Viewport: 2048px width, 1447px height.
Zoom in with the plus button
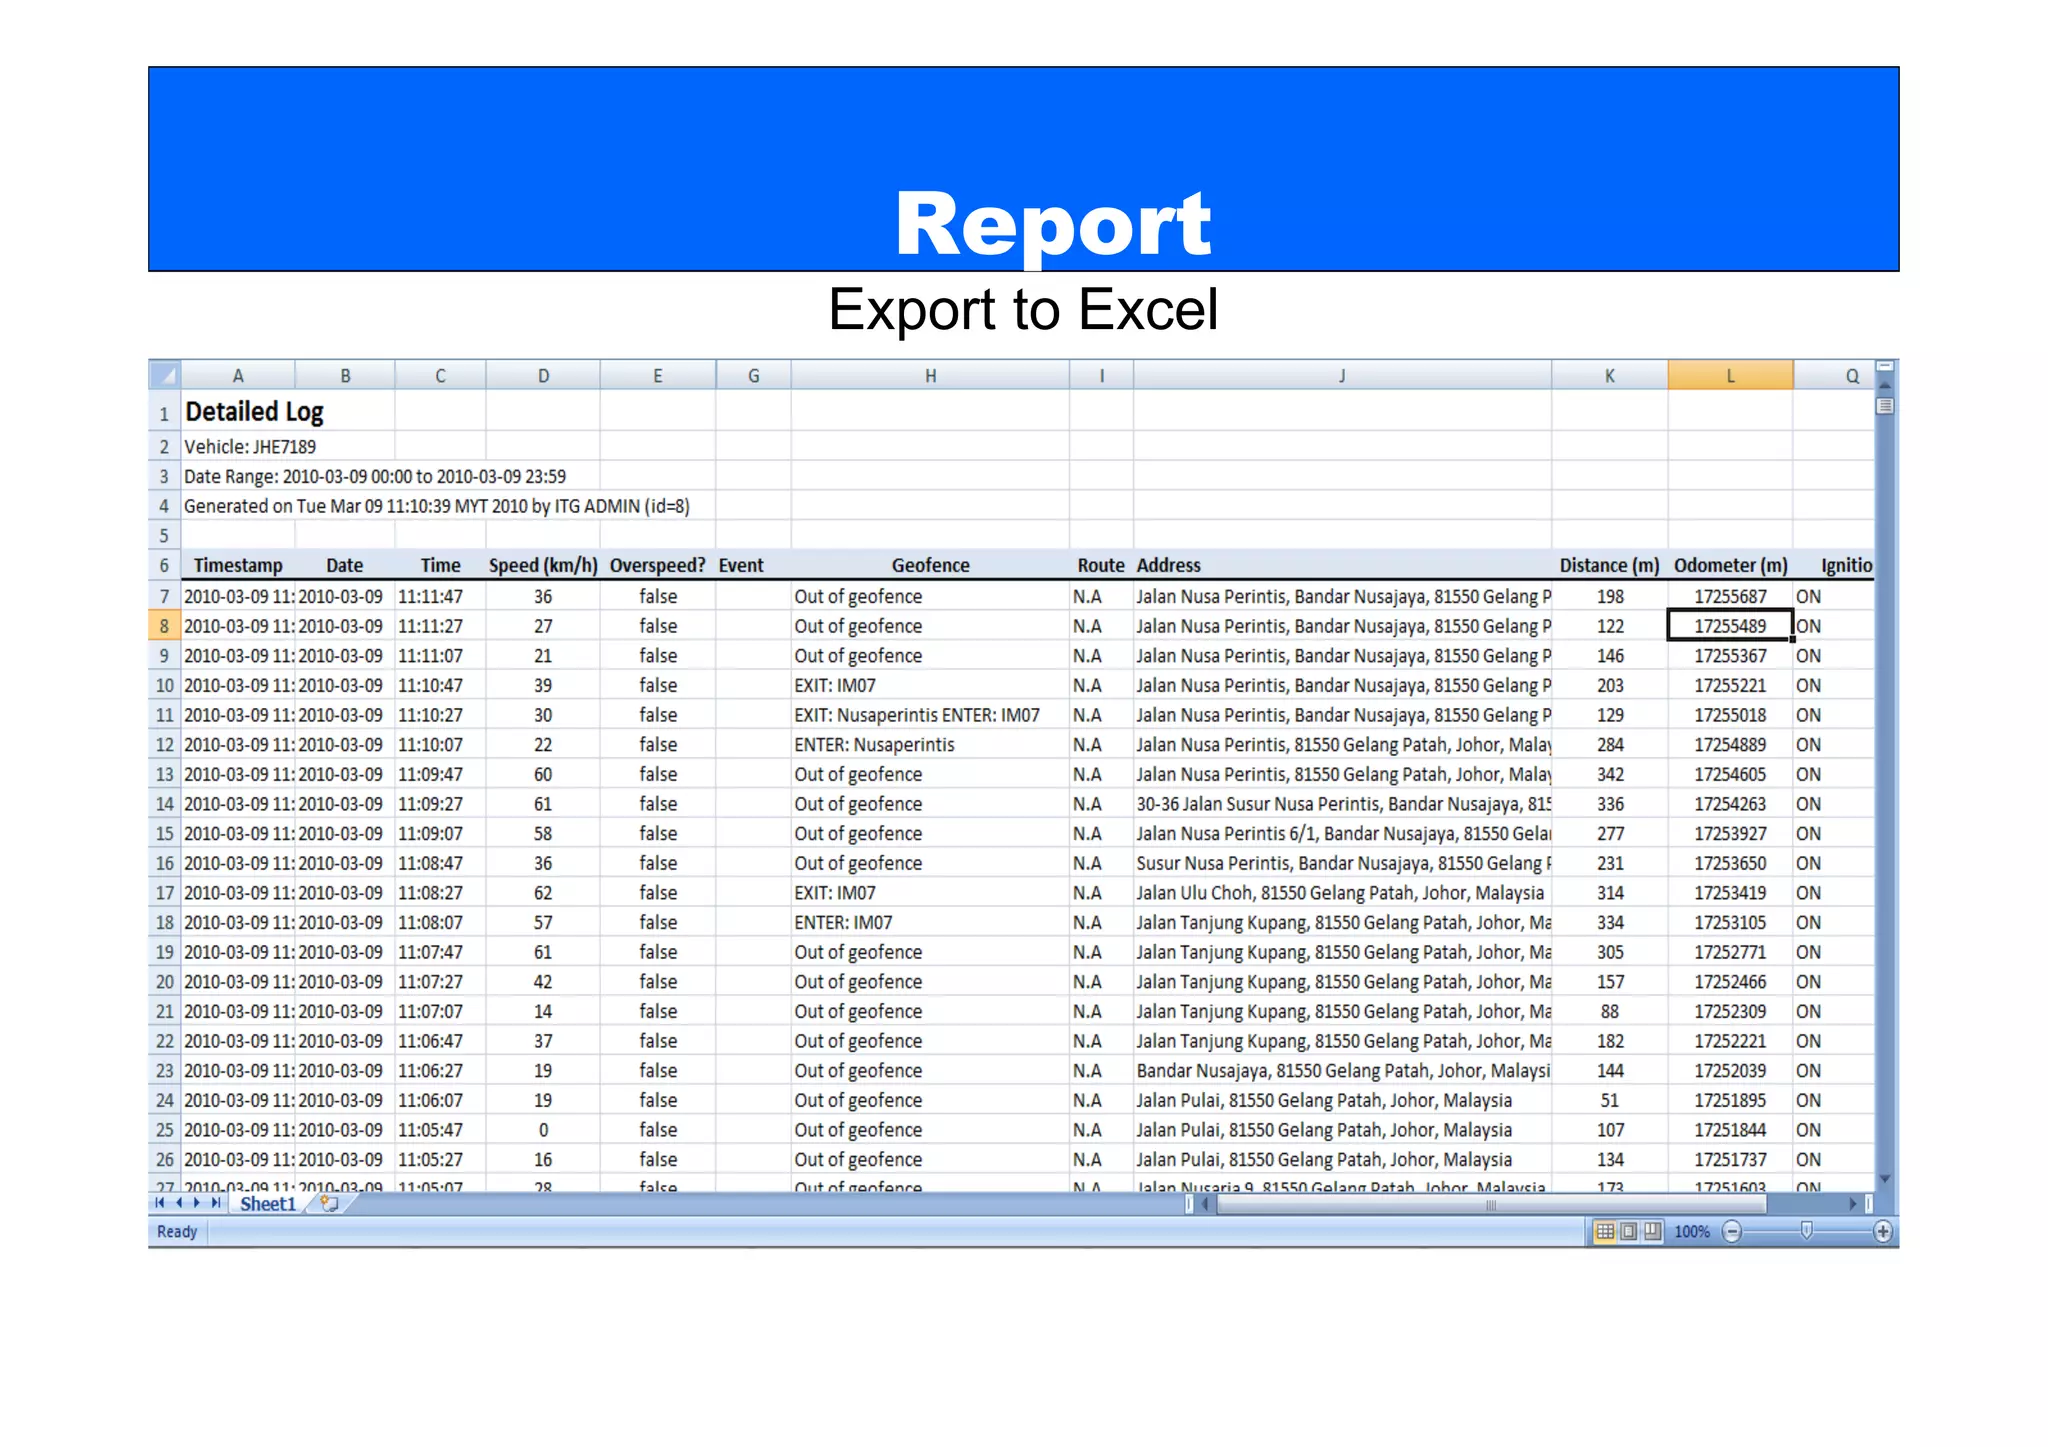click(1883, 1232)
